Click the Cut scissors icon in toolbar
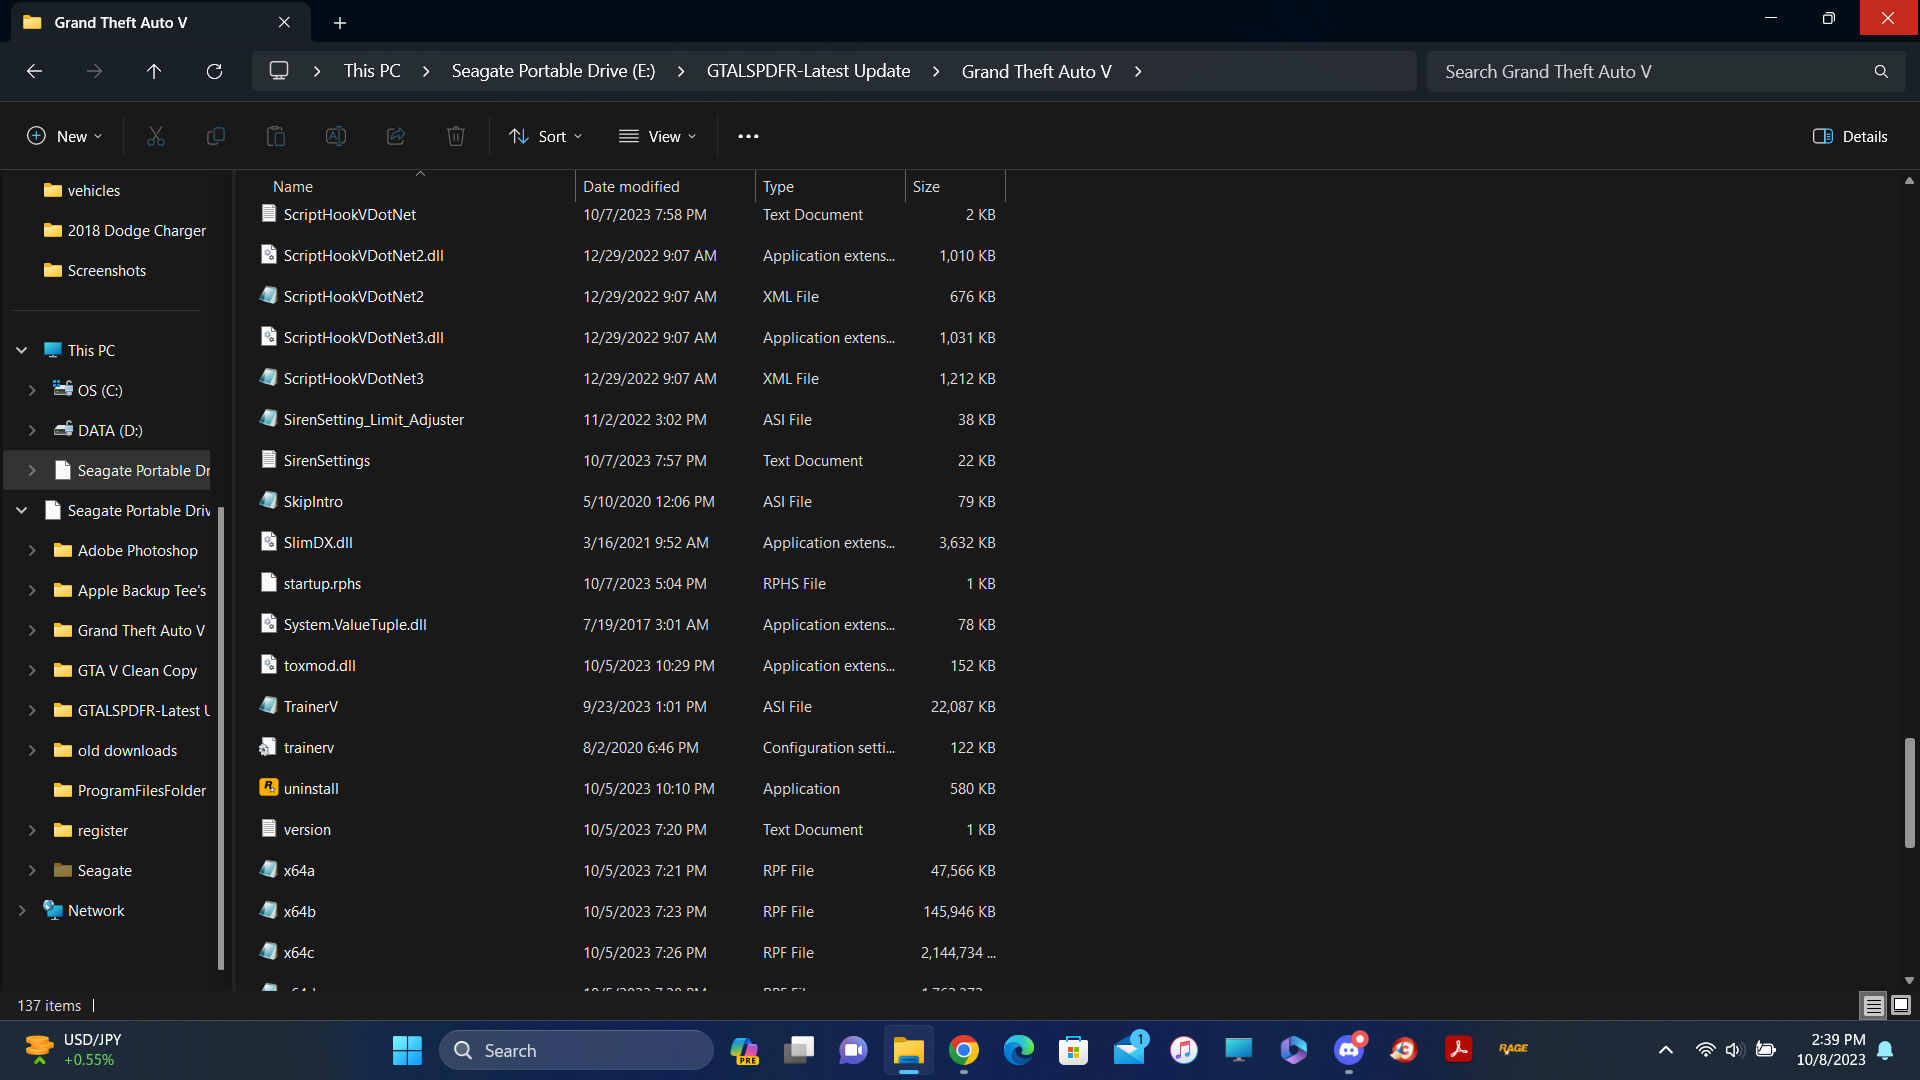The height and width of the screenshot is (1080, 1920). [x=156, y=136]
